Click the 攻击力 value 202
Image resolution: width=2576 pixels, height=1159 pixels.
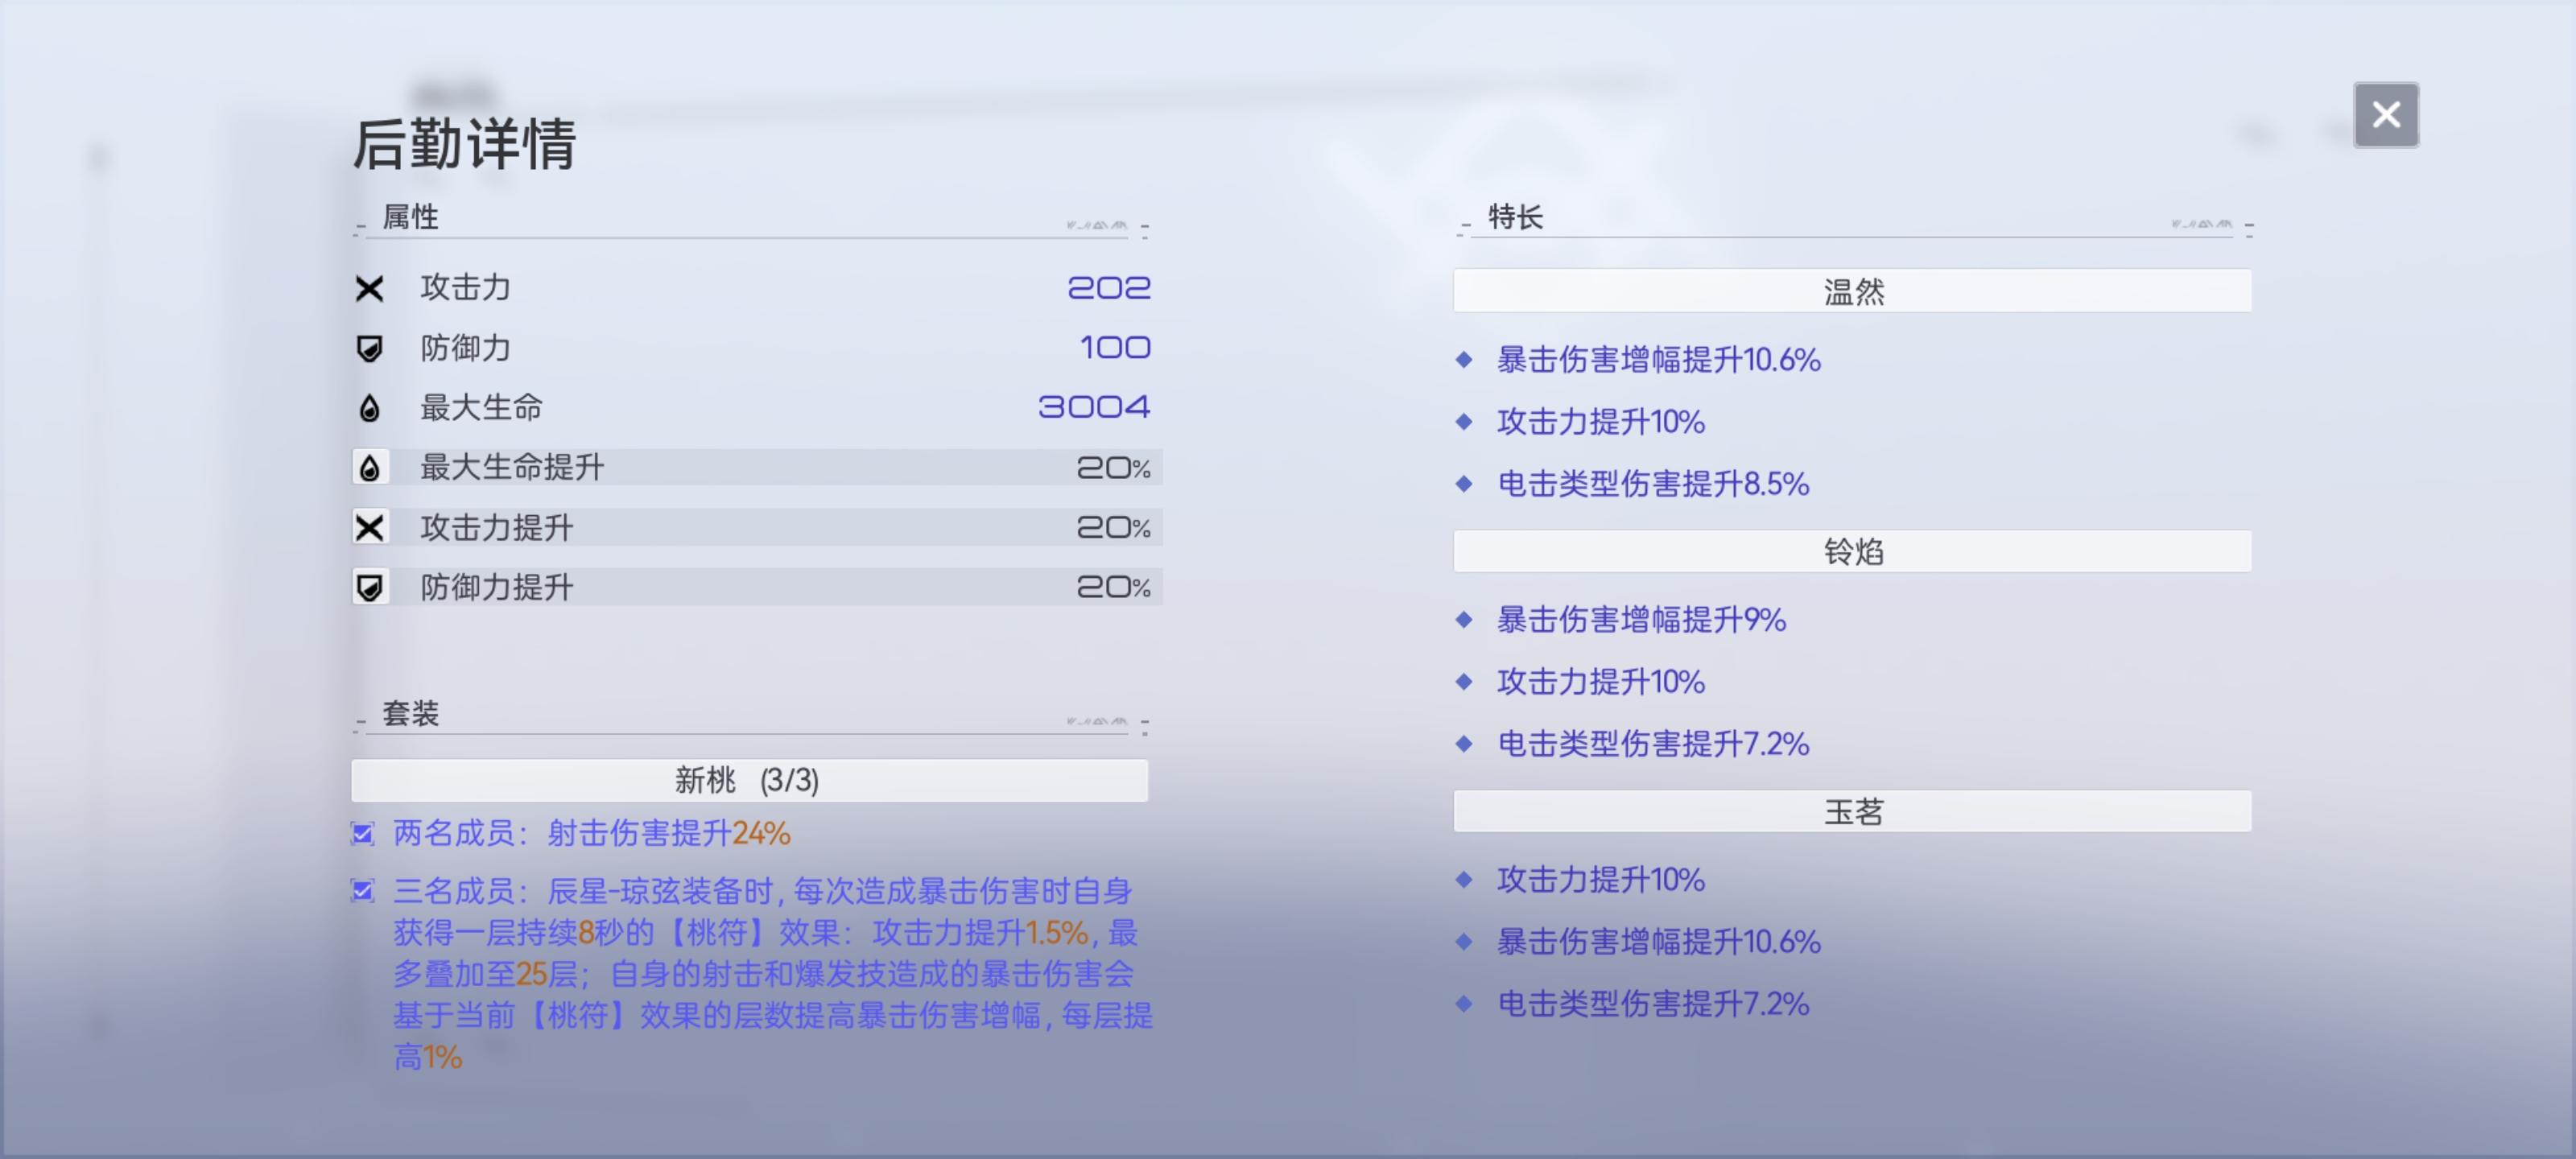(x=1109, y=288)
